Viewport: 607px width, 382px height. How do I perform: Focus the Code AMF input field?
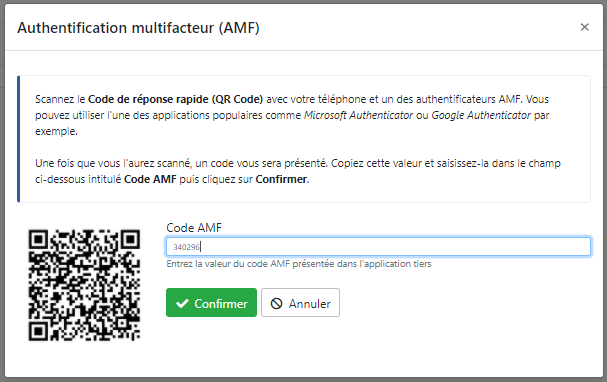[x=378, y=247]
